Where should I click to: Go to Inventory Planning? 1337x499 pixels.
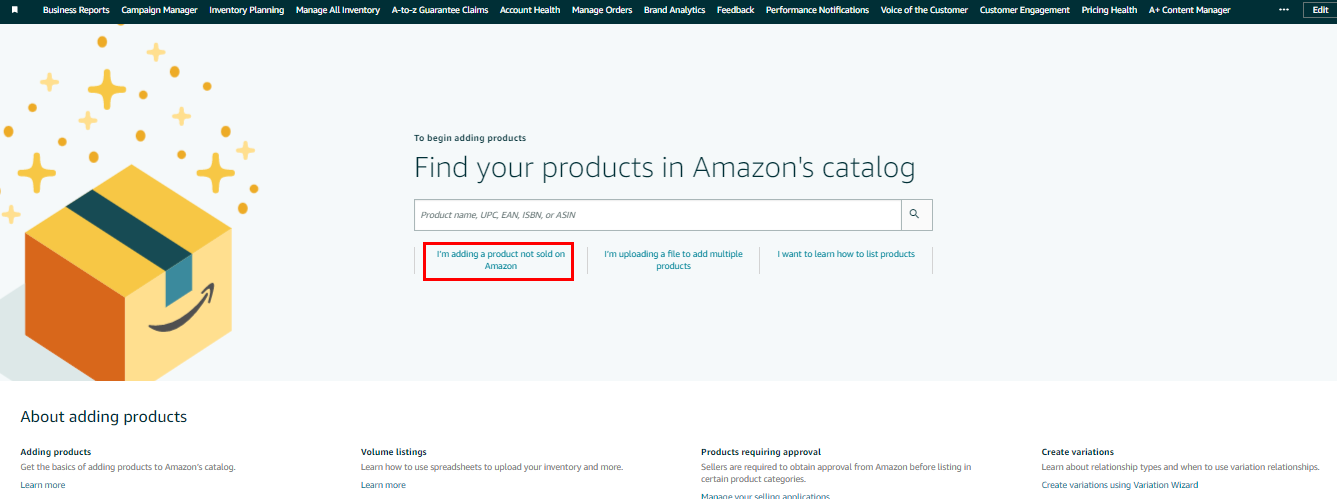click(x=247, y=10)
